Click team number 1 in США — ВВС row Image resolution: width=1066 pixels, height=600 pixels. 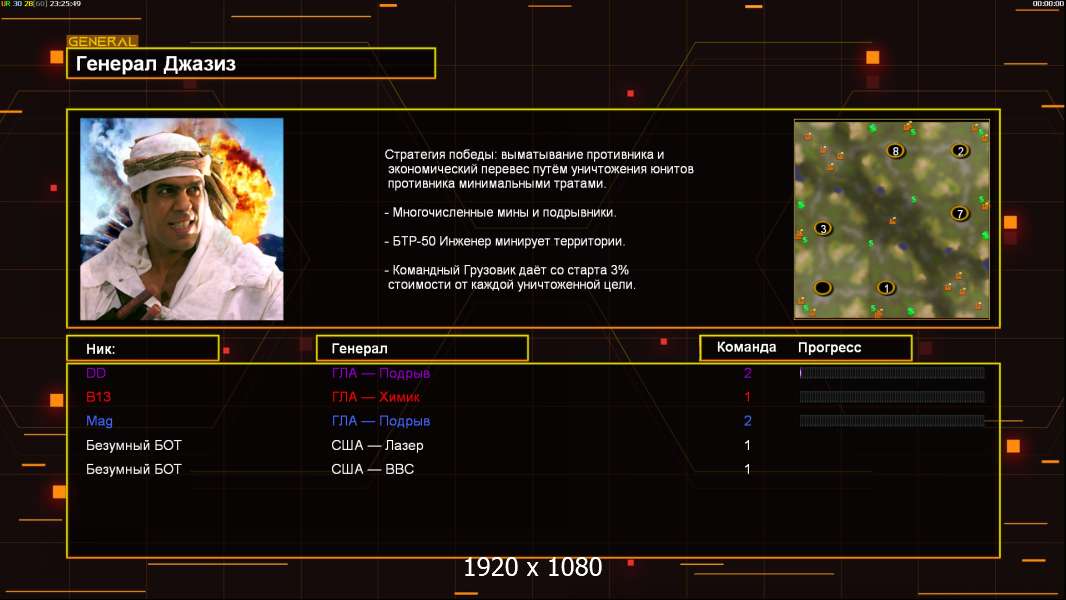[x=747, y=469]
